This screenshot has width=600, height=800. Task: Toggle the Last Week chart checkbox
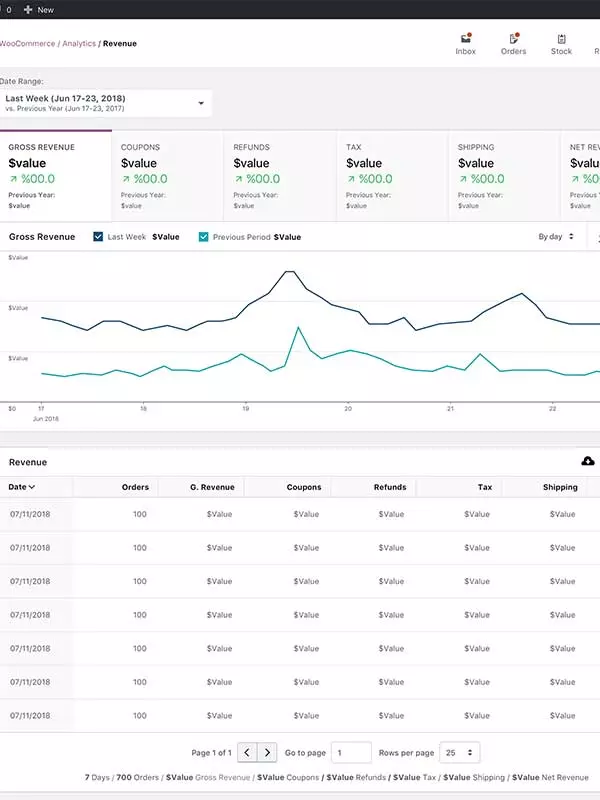98,237
